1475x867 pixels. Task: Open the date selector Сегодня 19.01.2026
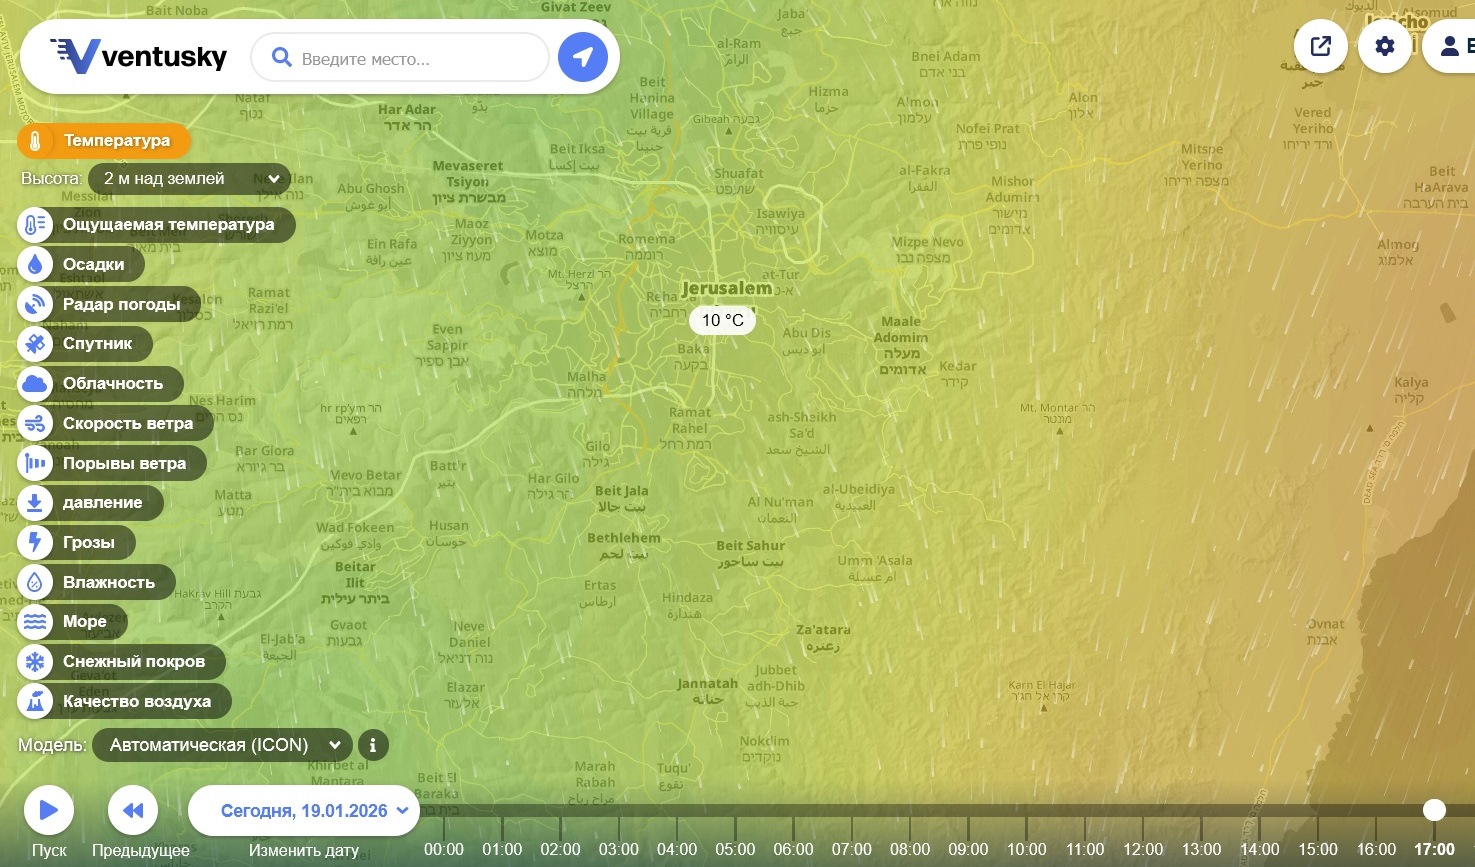tap(304, 810)
